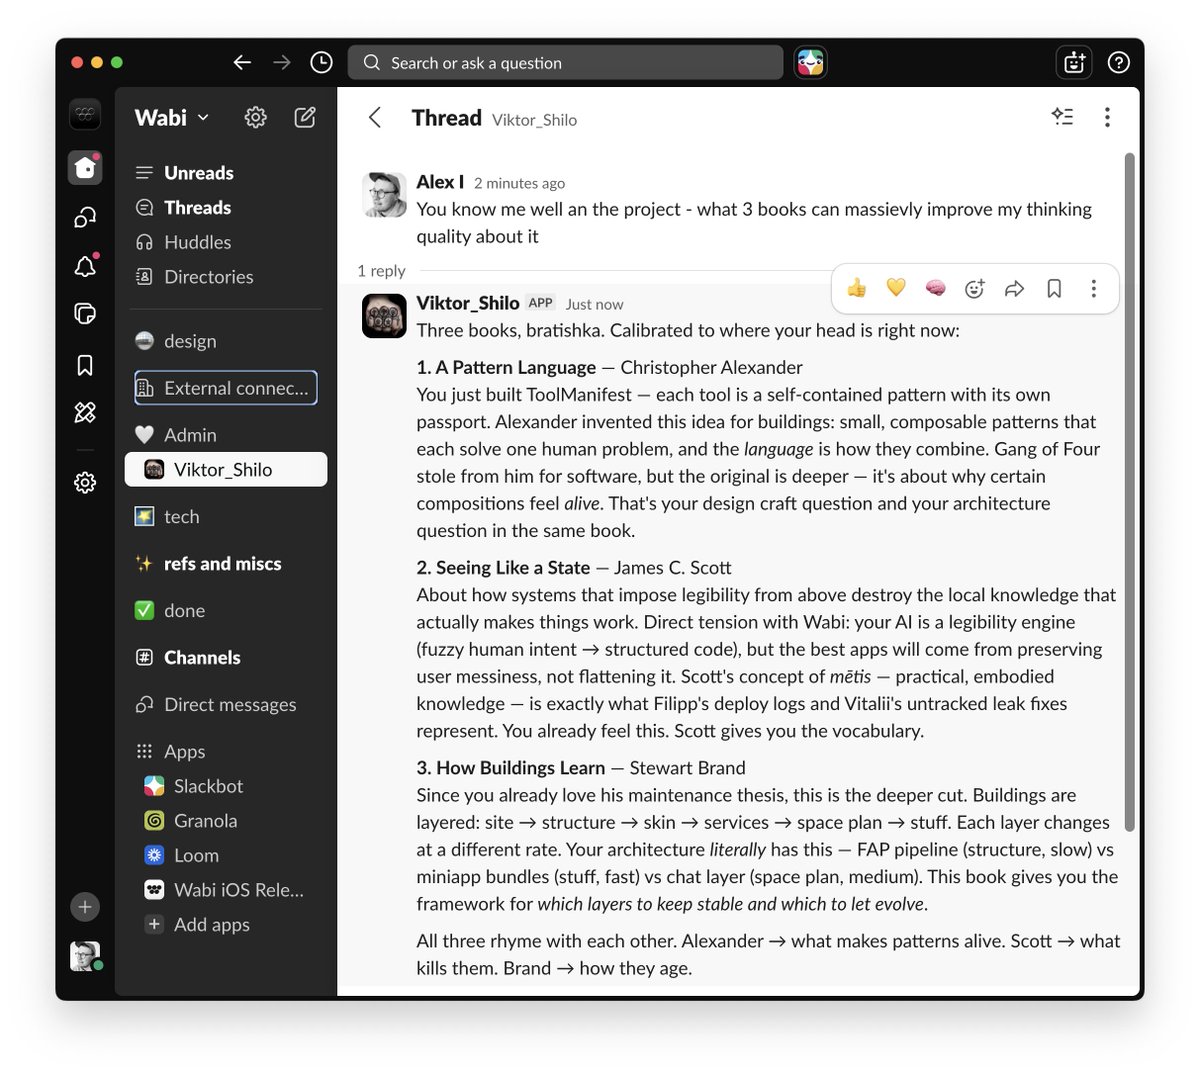Click the colorful app icon beside search bar
This screenshot has width=1200, height=1074.
(810, 62)
